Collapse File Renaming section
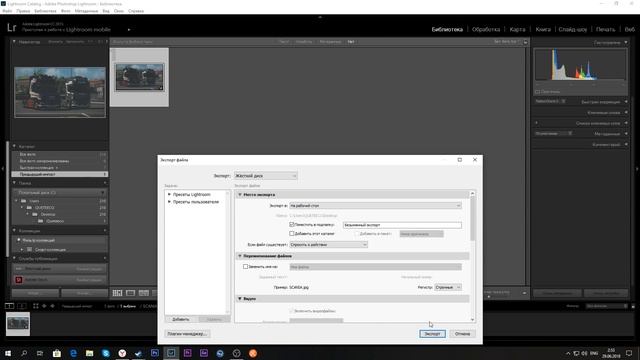640x360 pixels. tap(240, 256)
